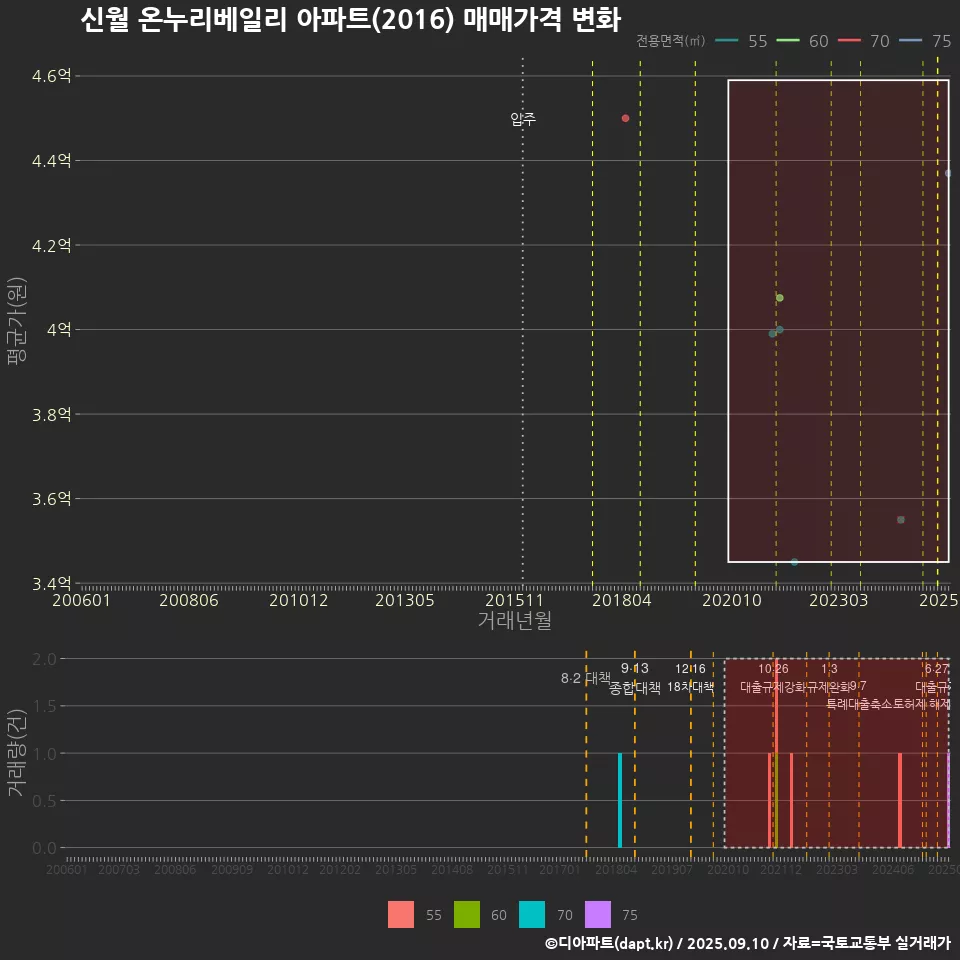Select the cyan 70 swatch in bottom legend
Screen dimensions: 960x960
533,914
